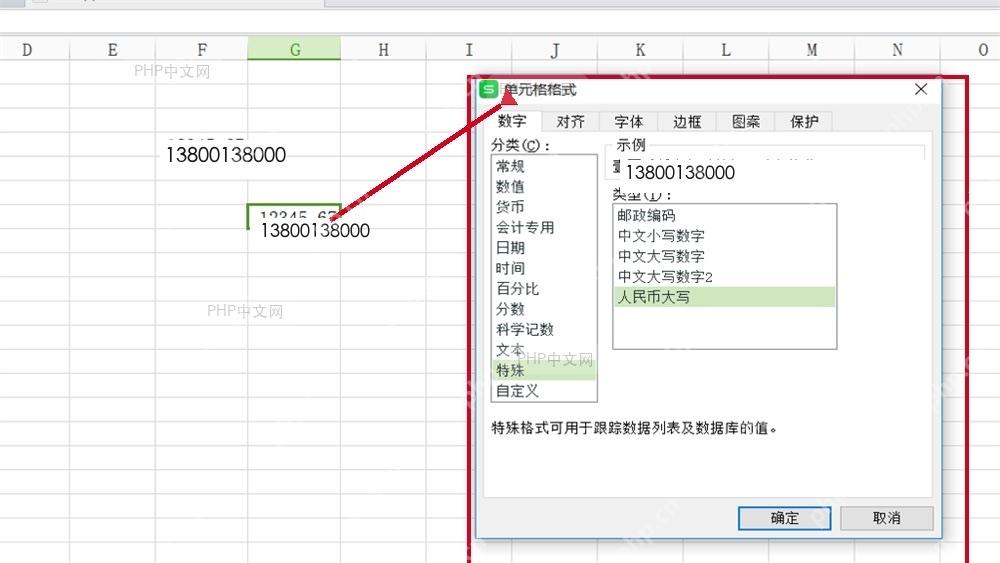Select column K header
This screenshot has width=1000, height=563.
(x=640, y=49)
